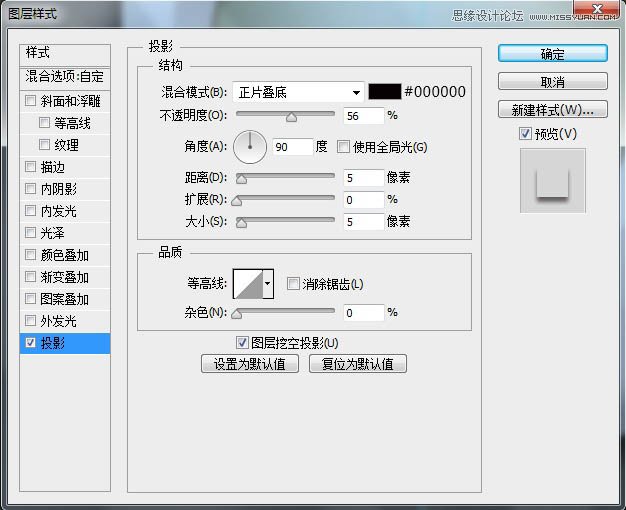This screenshot has height=510, width=626.
Task: Tick the 纹理 checkbox
Action: pos(44,144)
